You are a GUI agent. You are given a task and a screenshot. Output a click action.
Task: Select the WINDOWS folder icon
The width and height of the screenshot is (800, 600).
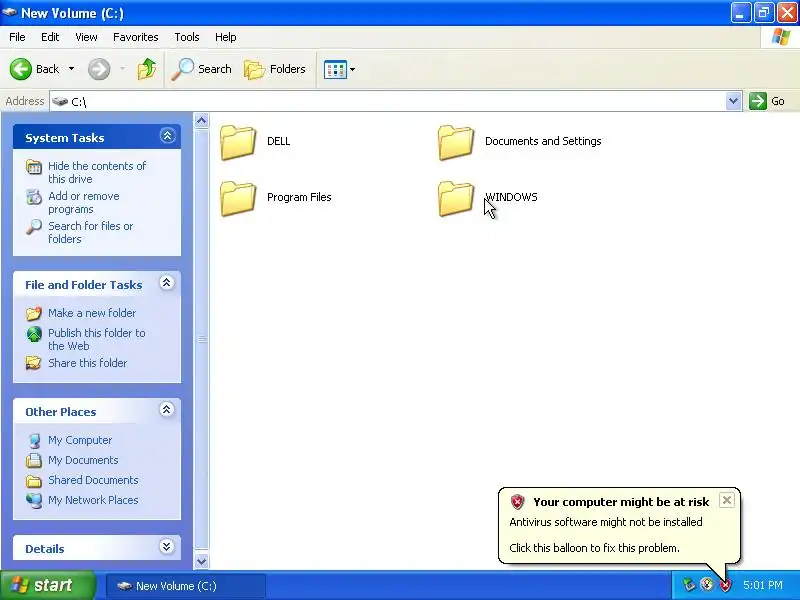[456, 198]
